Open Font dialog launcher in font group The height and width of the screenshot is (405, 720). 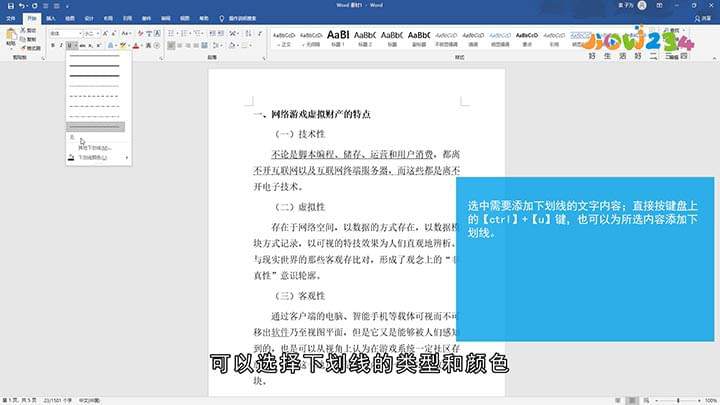click(x=161, y=58)
